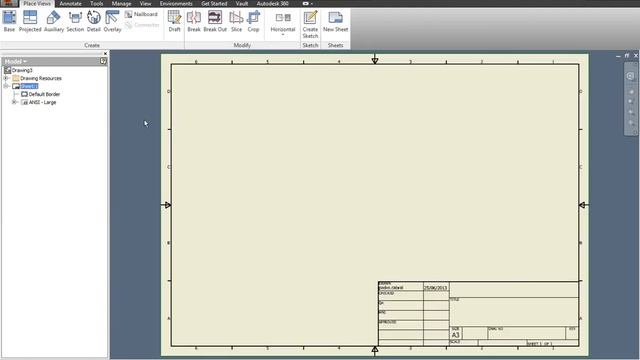Close the Model browser panel
This screenshot has width=640, height=360.
(x=105, y=53)
